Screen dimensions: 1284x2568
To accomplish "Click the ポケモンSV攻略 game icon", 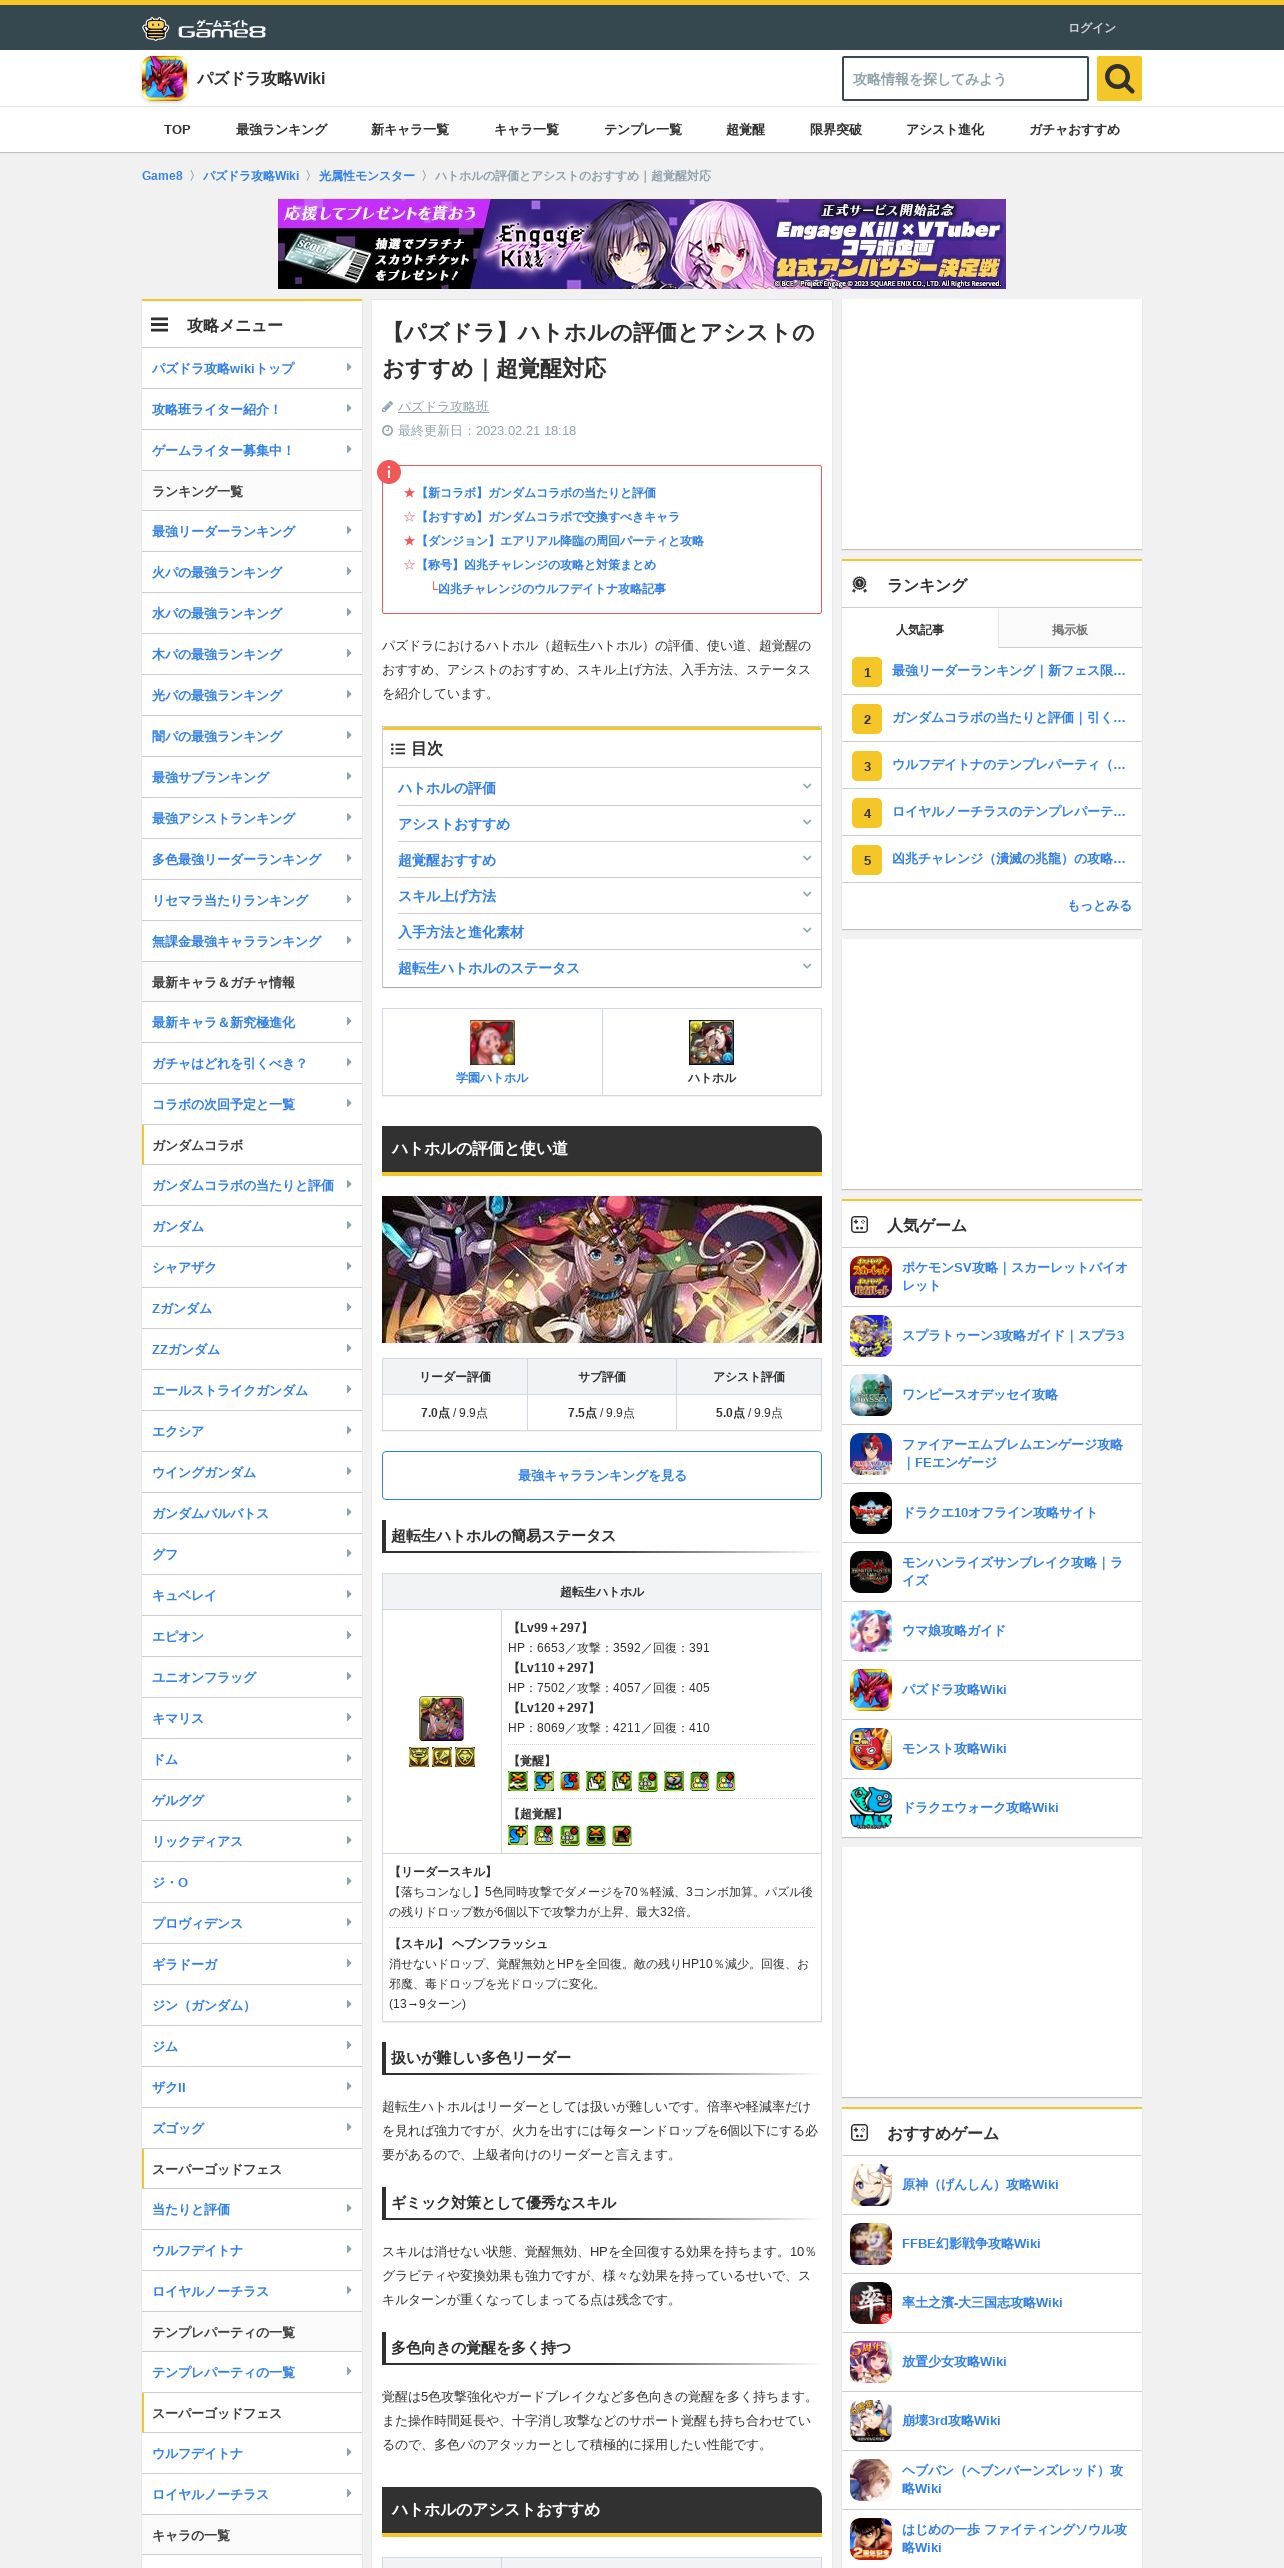I will click(x=871, y=1277).
